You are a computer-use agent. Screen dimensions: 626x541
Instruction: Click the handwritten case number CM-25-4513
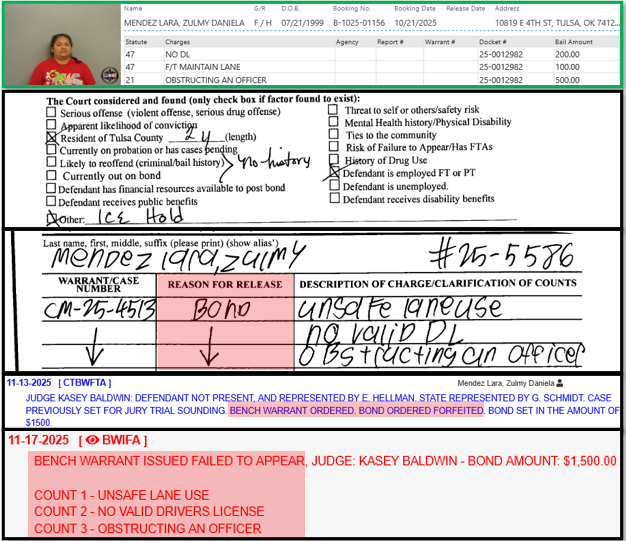pyautogui.click(x=99, y=309)
